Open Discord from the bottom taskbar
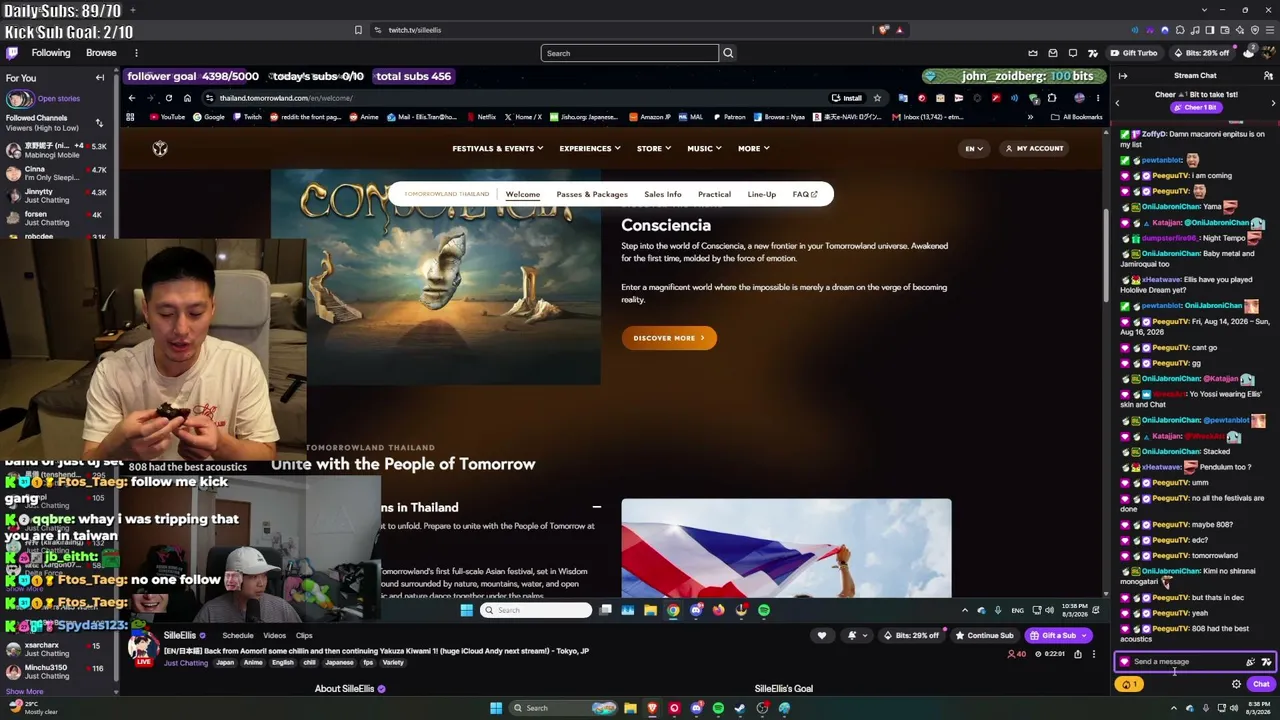Screen dimensions: 1280x720 pyautogui.click(x=696, y=708)
